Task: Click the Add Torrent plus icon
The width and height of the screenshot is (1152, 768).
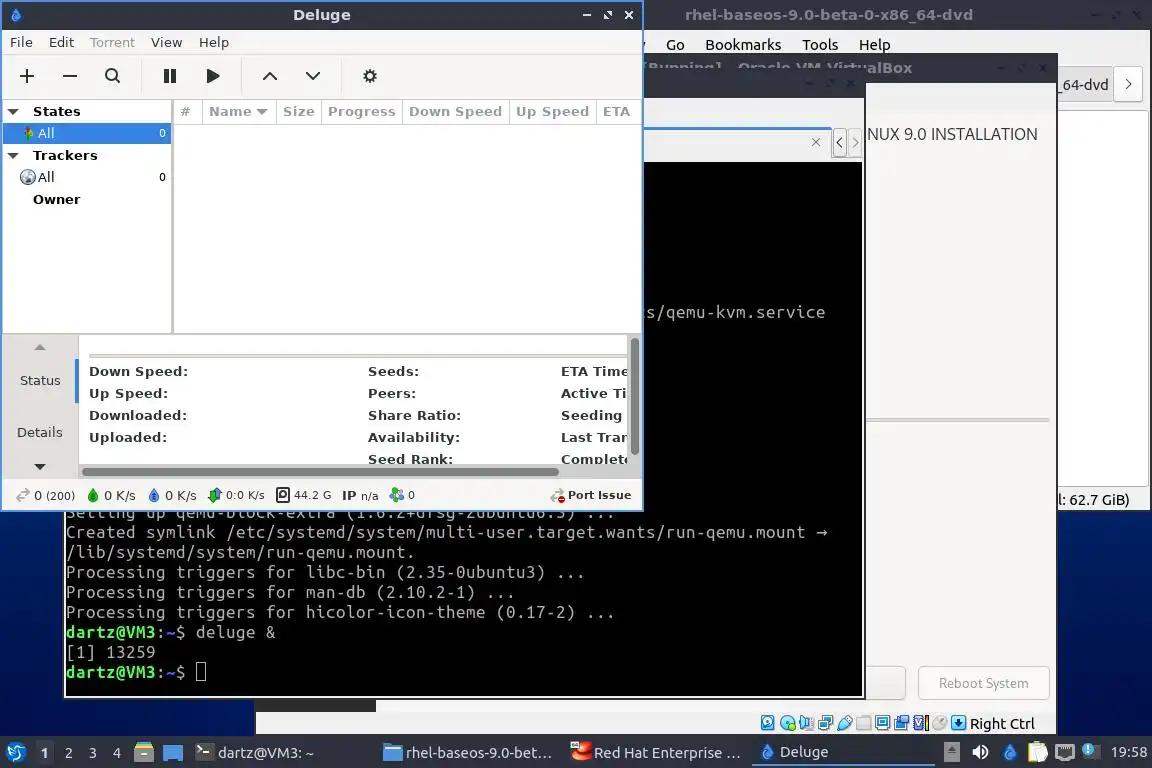Action: click(27, 76)
